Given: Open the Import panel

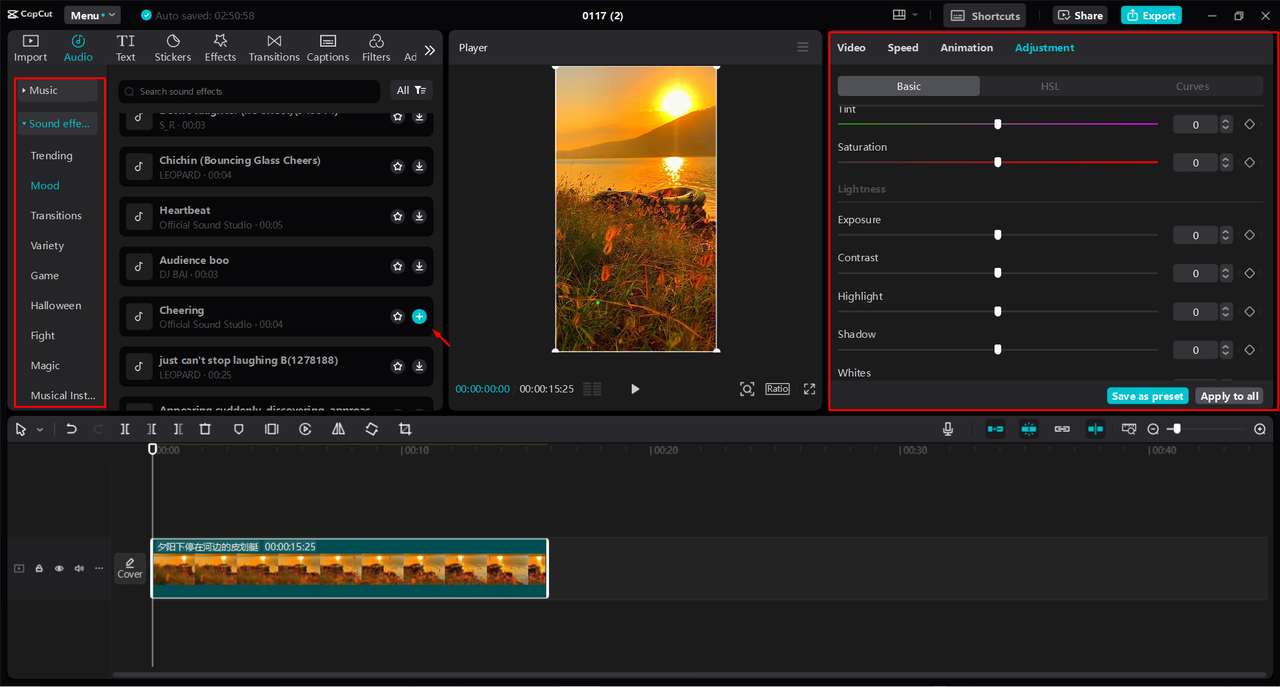Looking at the screenshot, I should pyautogui.click(x=30, y=48).
